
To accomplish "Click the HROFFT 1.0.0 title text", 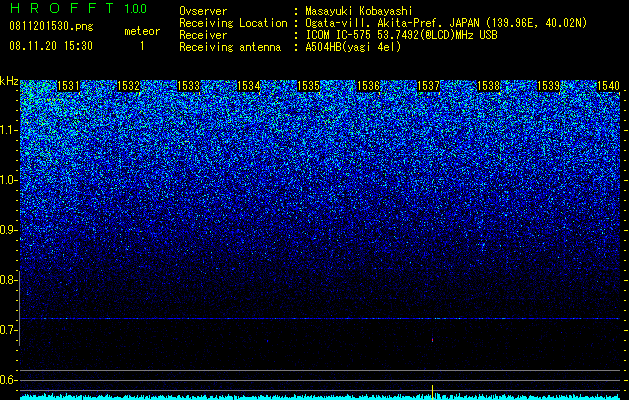I will (78, 8).
